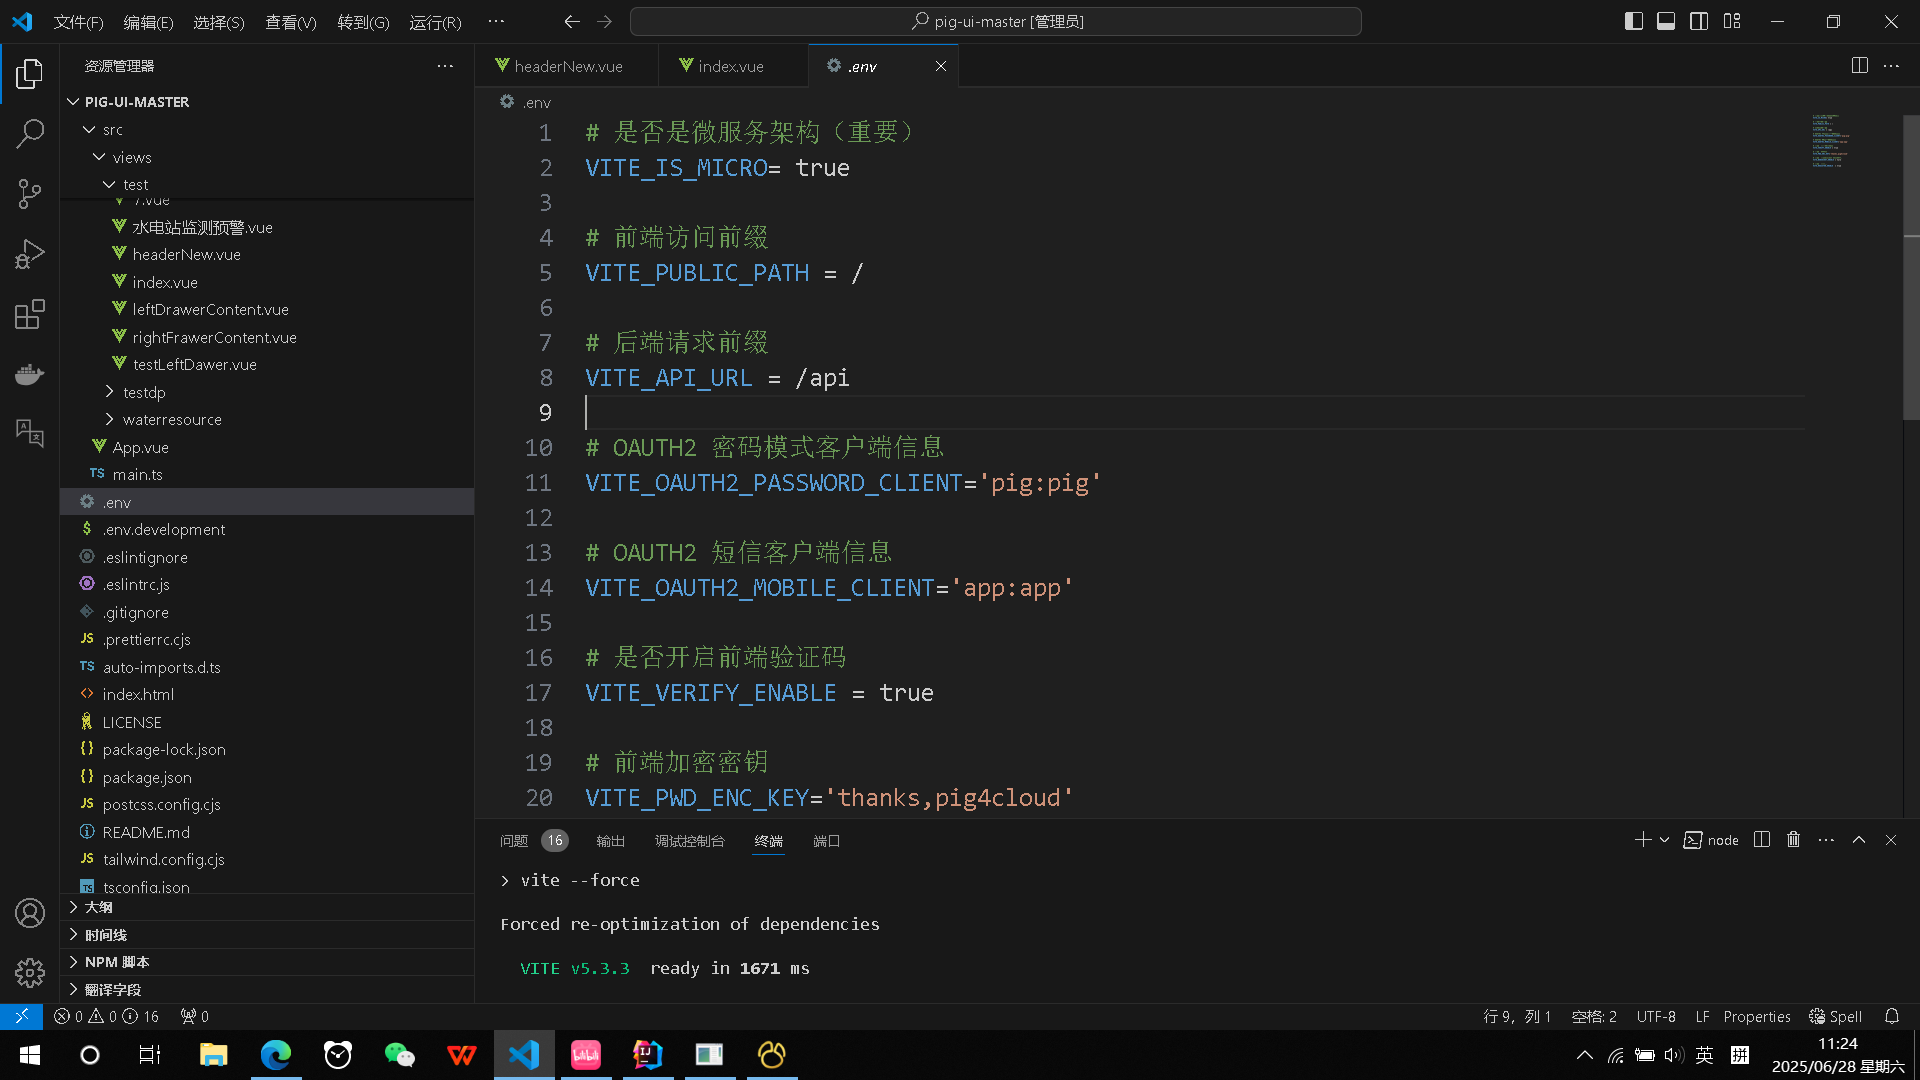1920x1080 pixels.
Task: Open the terminal profile dropdown arrow
Action: tap(1663, 840)
